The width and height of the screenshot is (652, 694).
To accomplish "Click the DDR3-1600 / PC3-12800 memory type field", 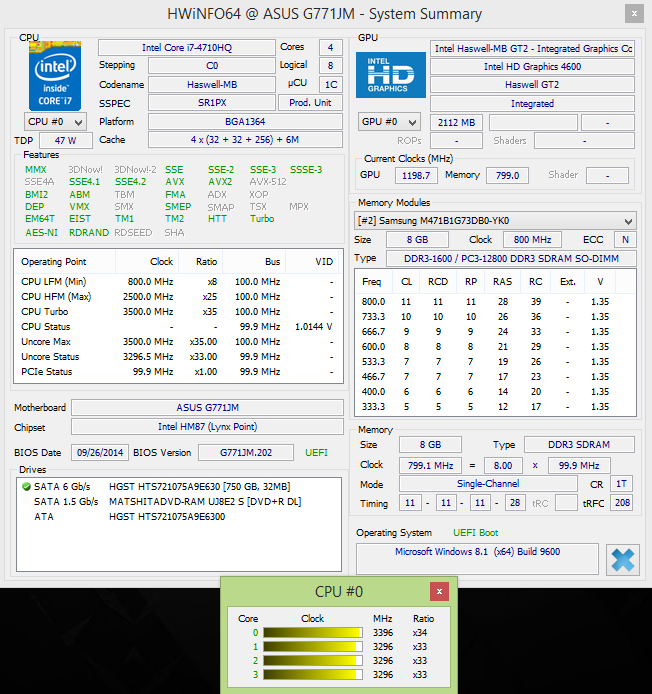I will click(x=511, y=258).
